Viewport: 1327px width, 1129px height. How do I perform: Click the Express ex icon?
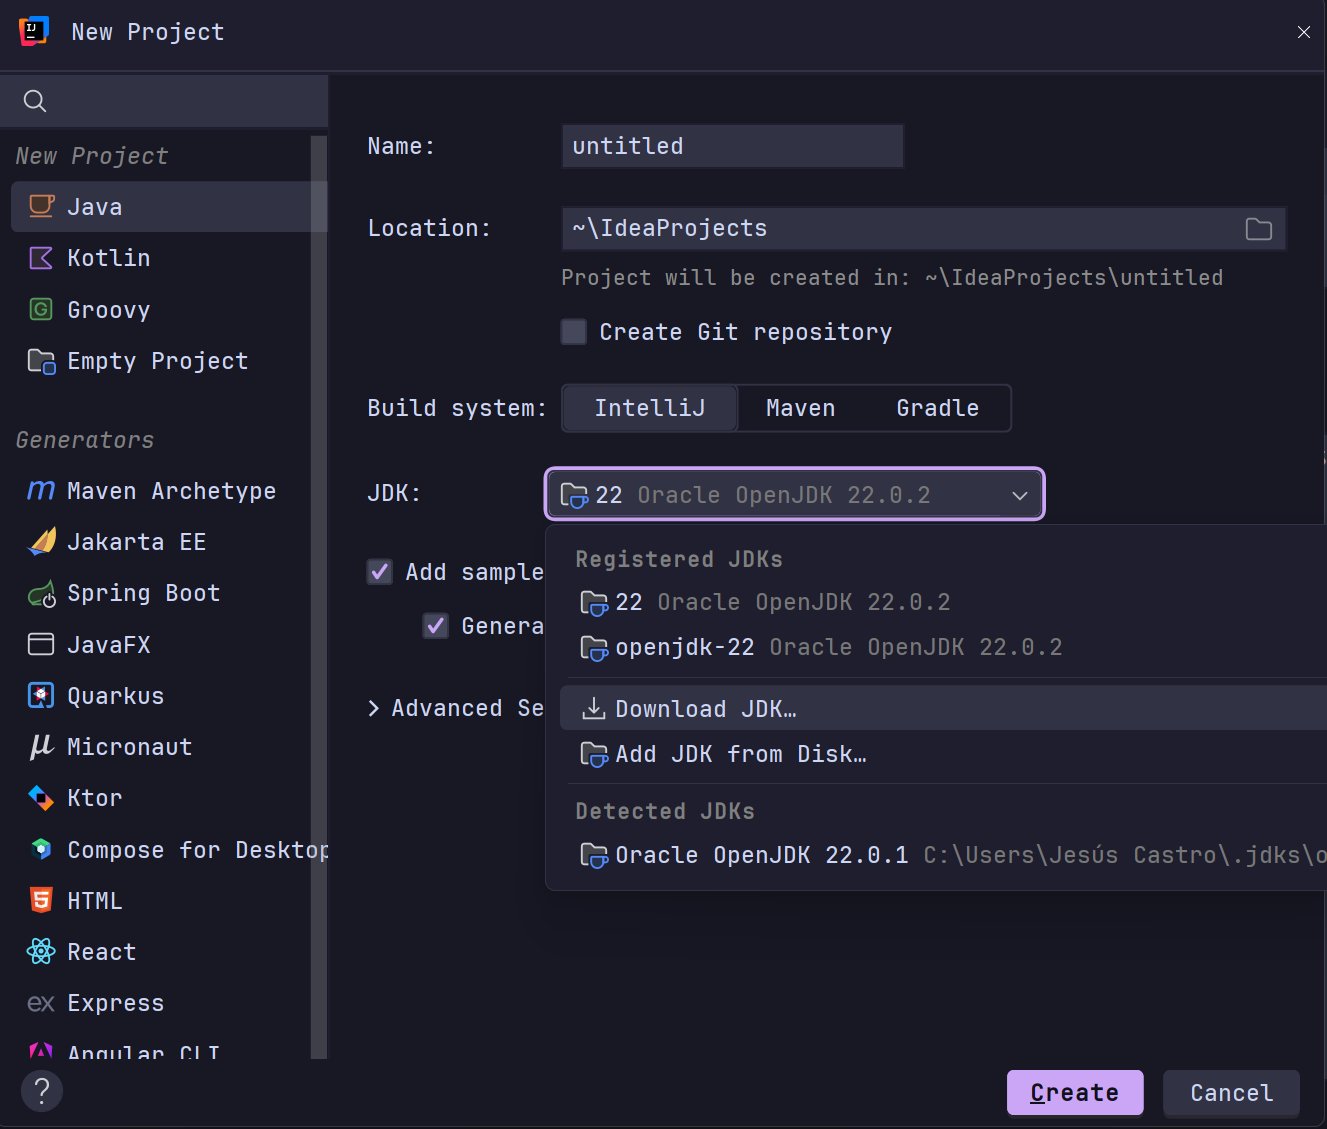pos(41,1003)
